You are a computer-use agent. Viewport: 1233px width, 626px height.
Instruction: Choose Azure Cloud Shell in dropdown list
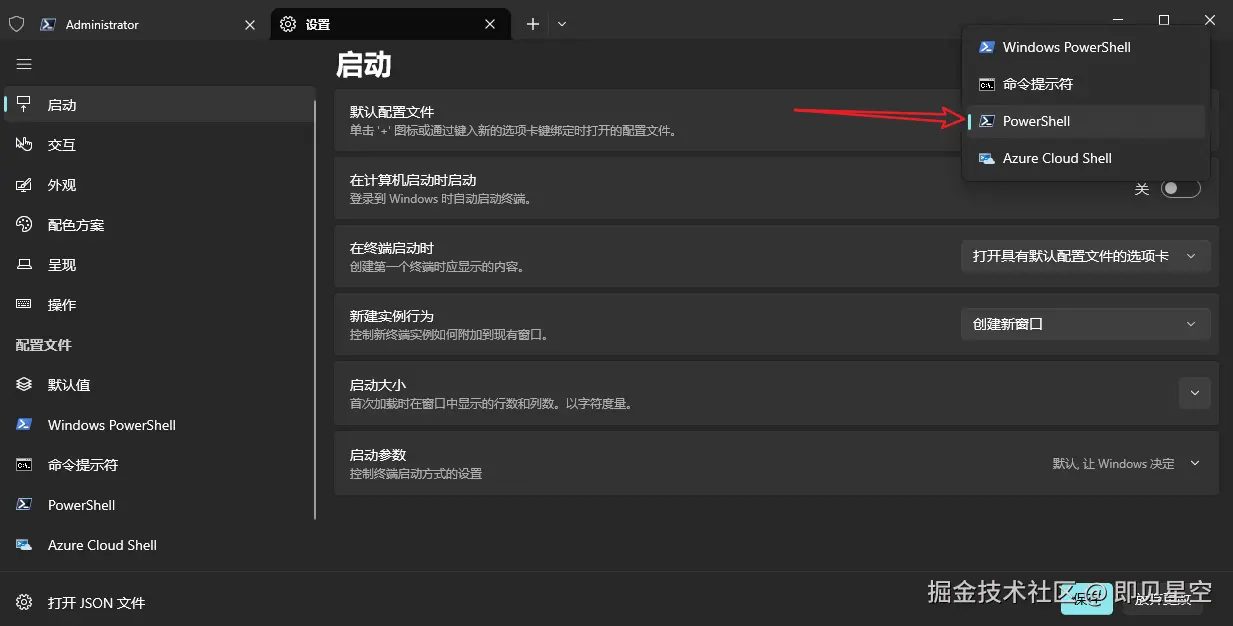coord(1086,158)
